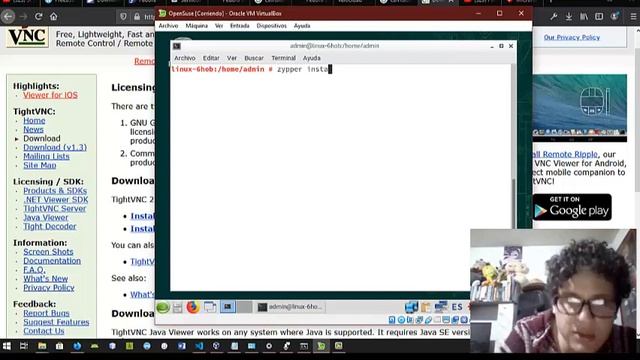Open the Report Bugs link
This screenshot has width=640, height=360.
pos(46,313)
